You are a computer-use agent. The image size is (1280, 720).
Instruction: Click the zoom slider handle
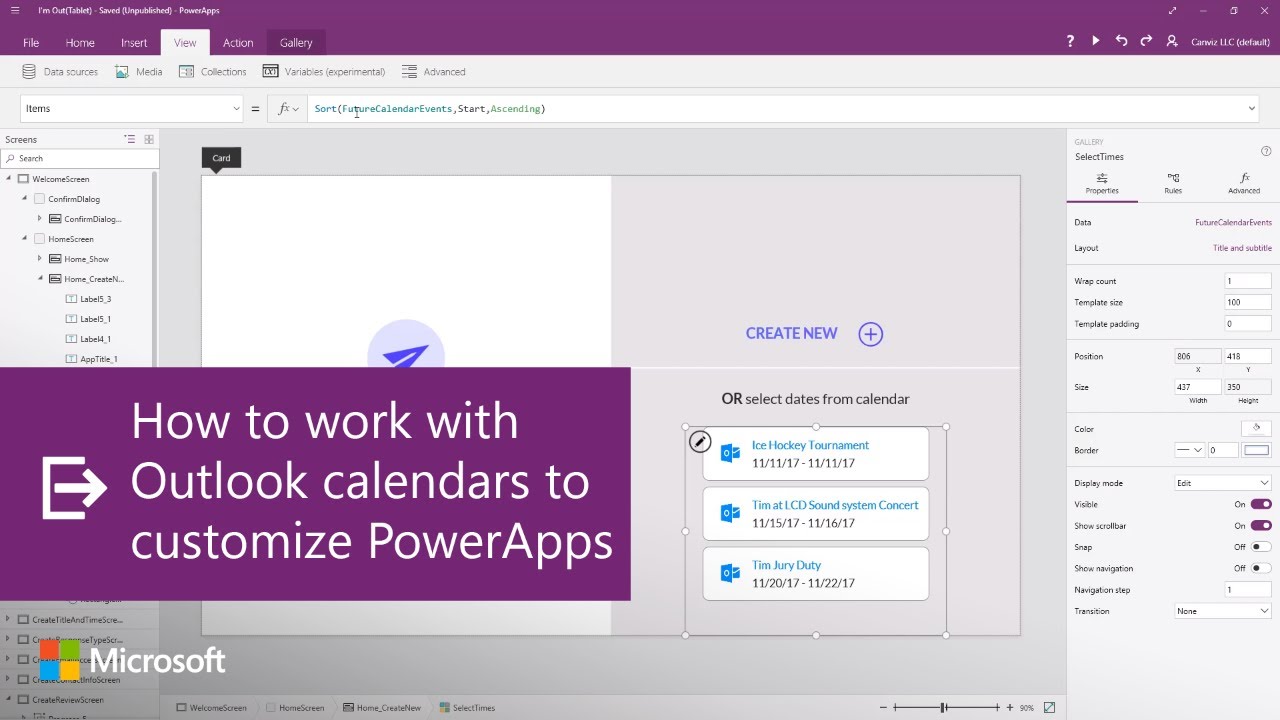point(943,708)
